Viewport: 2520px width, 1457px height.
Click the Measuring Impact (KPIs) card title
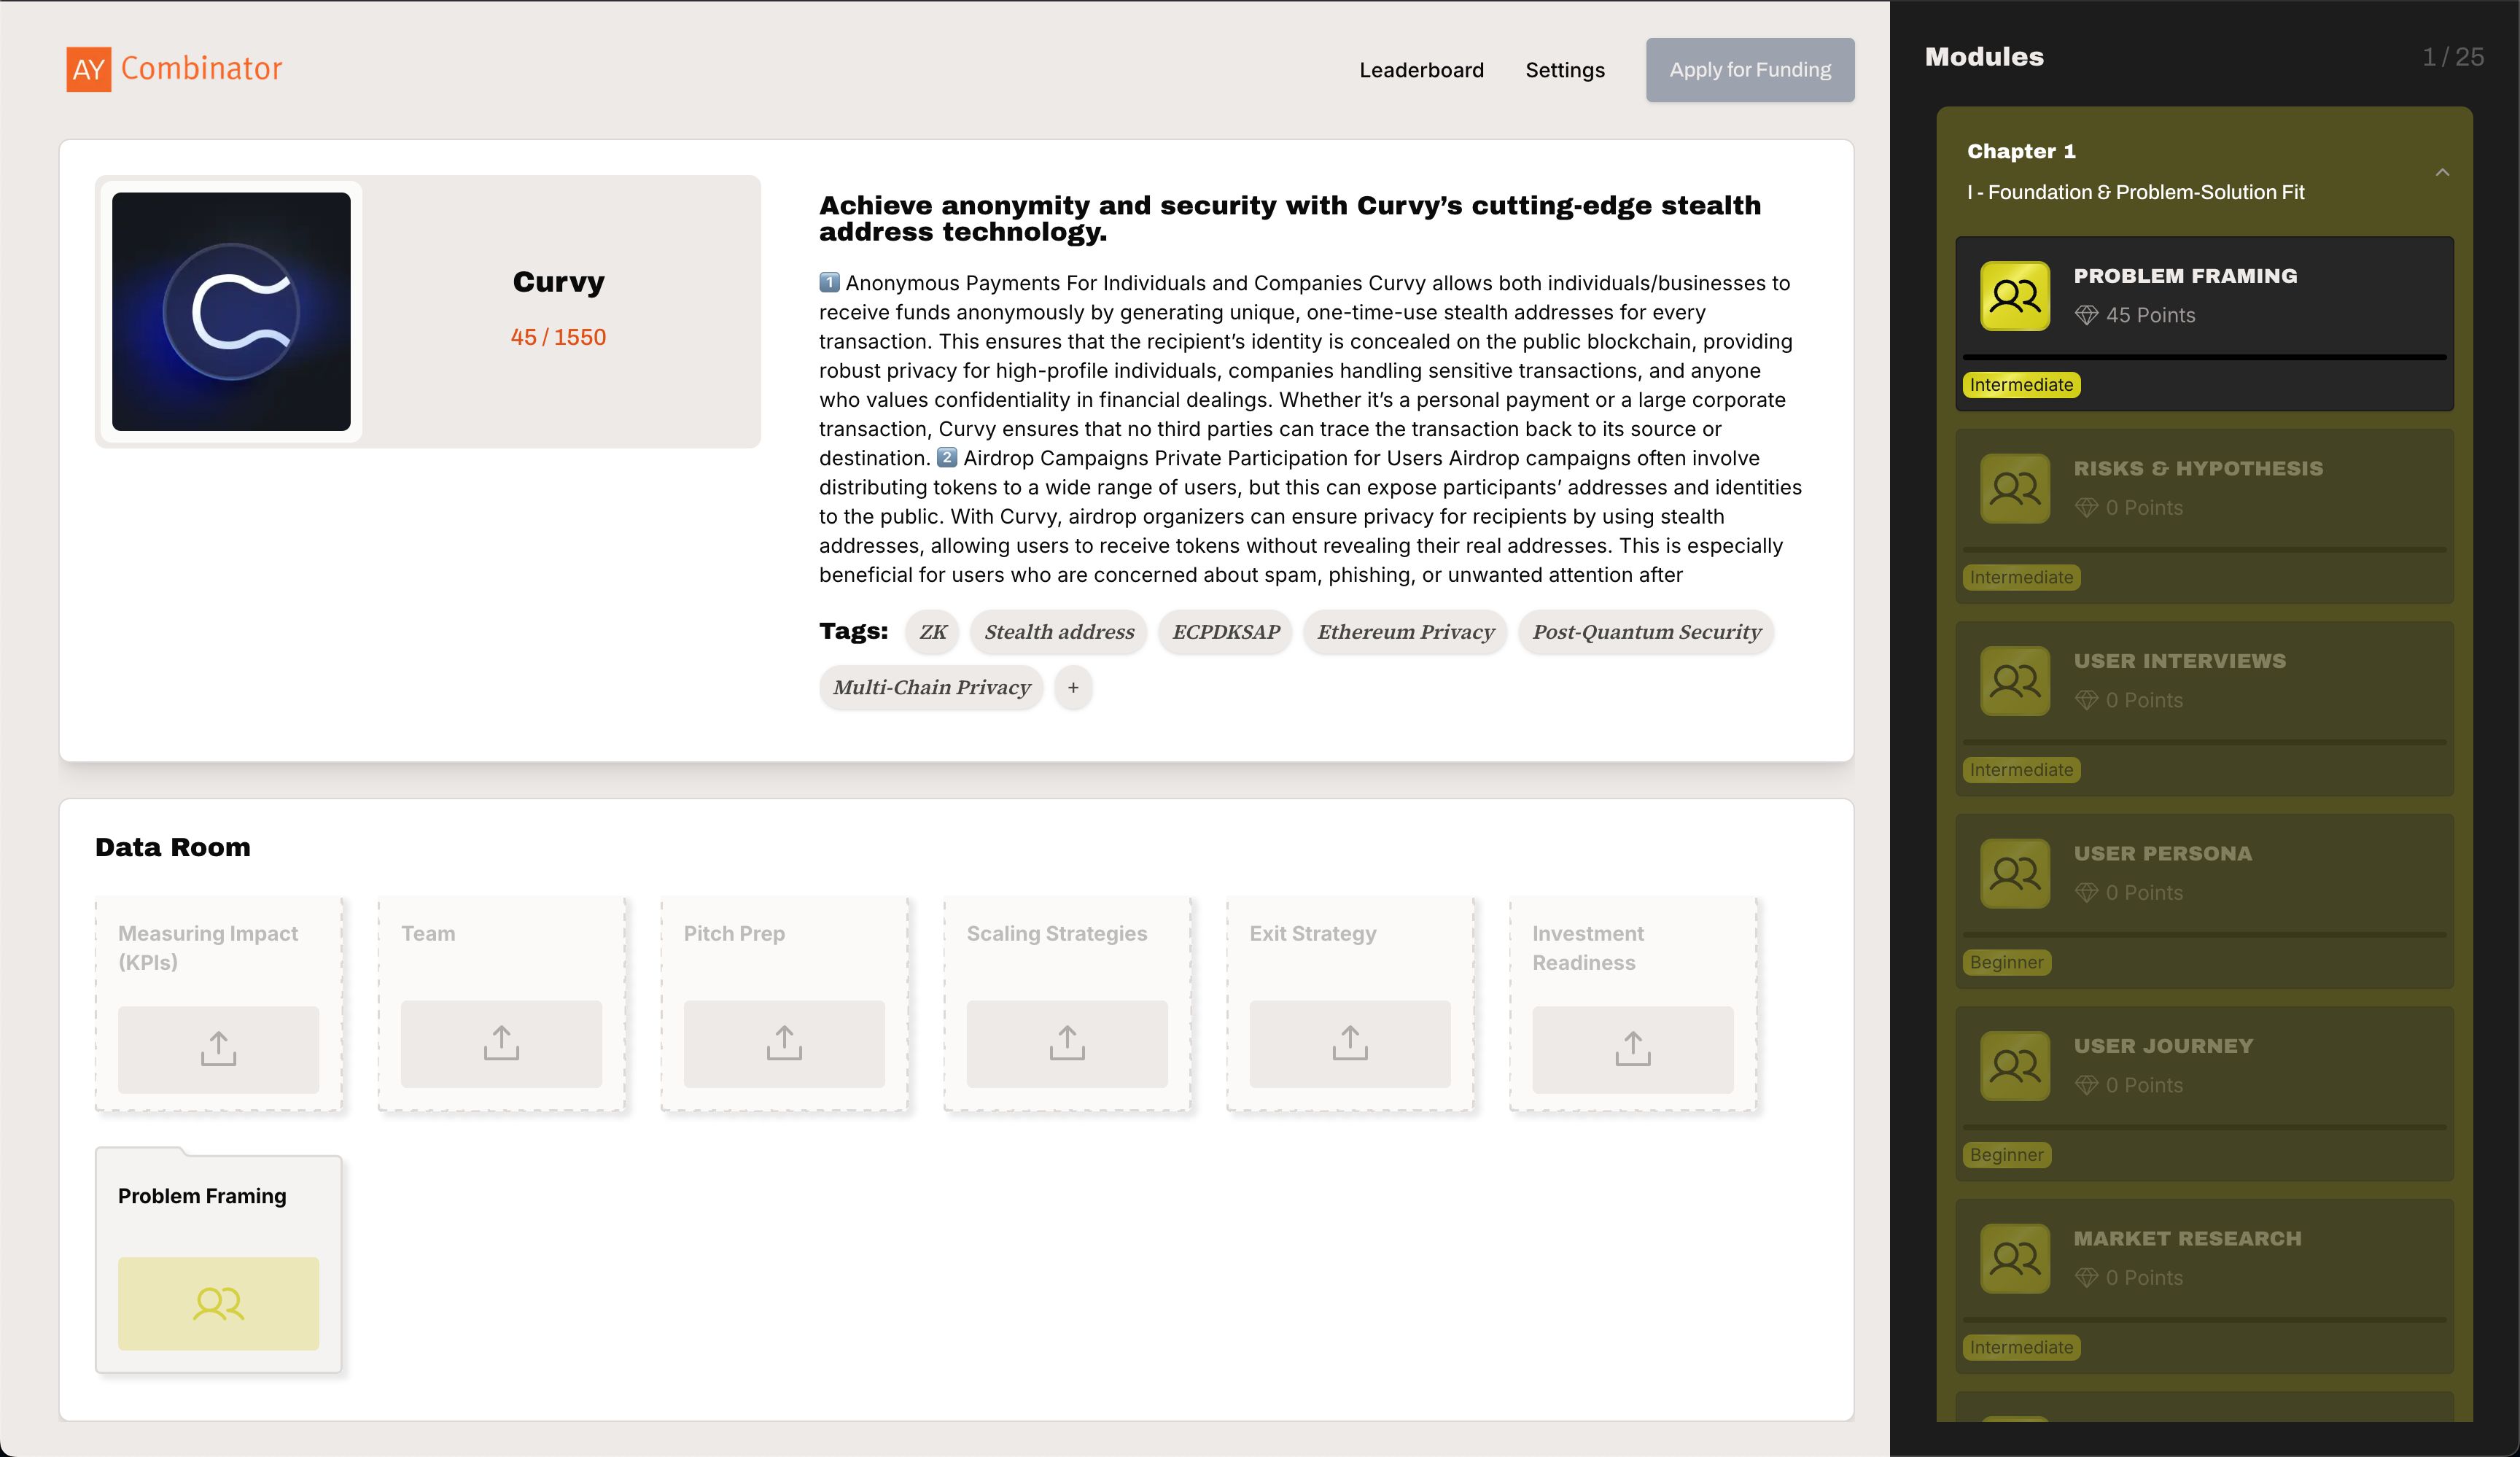[208, 948]
